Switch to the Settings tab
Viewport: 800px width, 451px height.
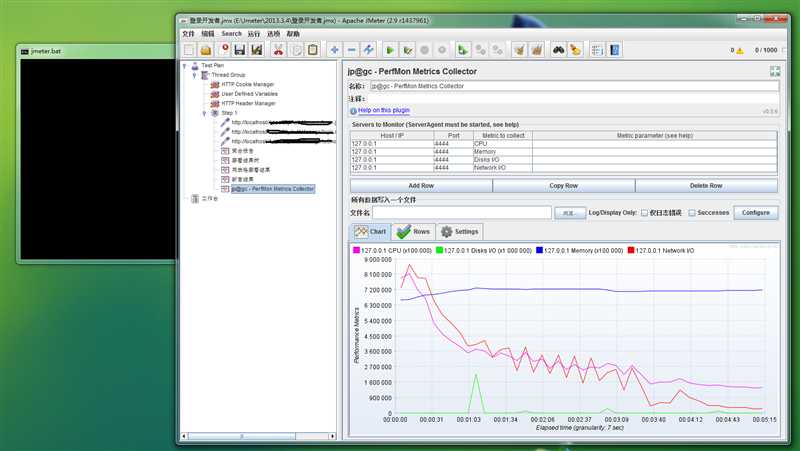pyautogui.click(x=460, y=232)
